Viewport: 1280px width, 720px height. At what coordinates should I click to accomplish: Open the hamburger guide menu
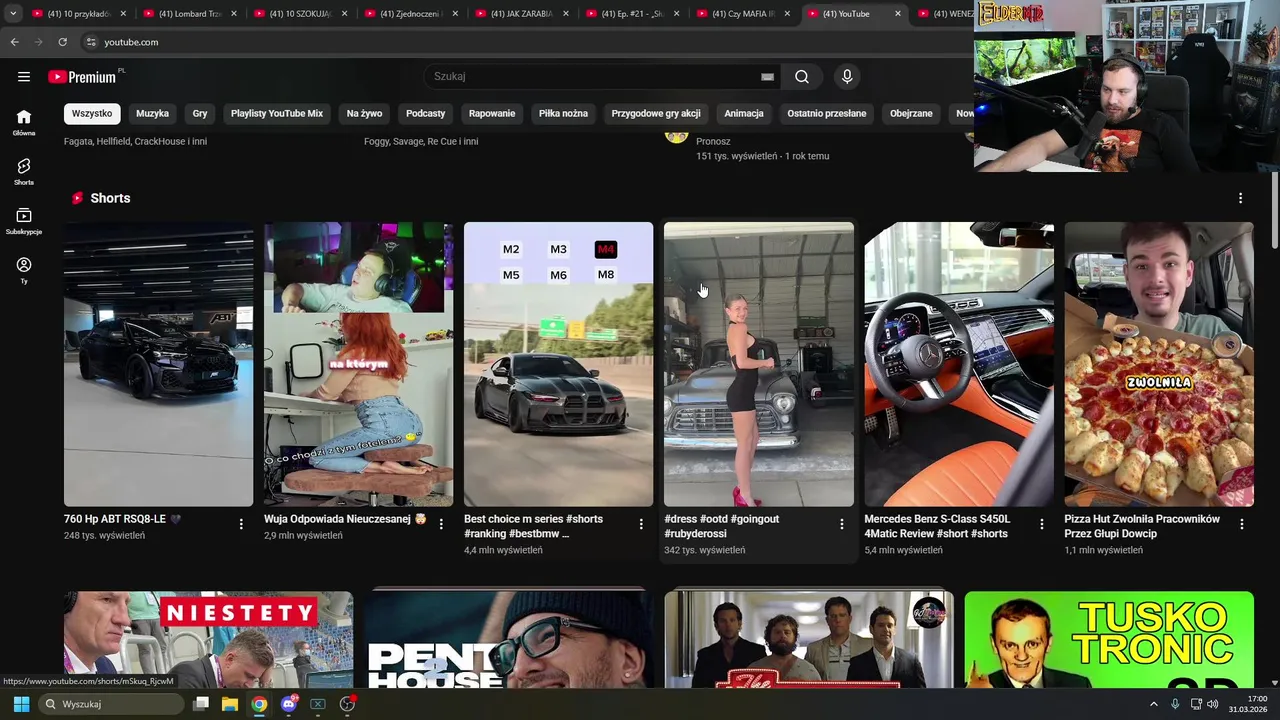click(24, 77)
